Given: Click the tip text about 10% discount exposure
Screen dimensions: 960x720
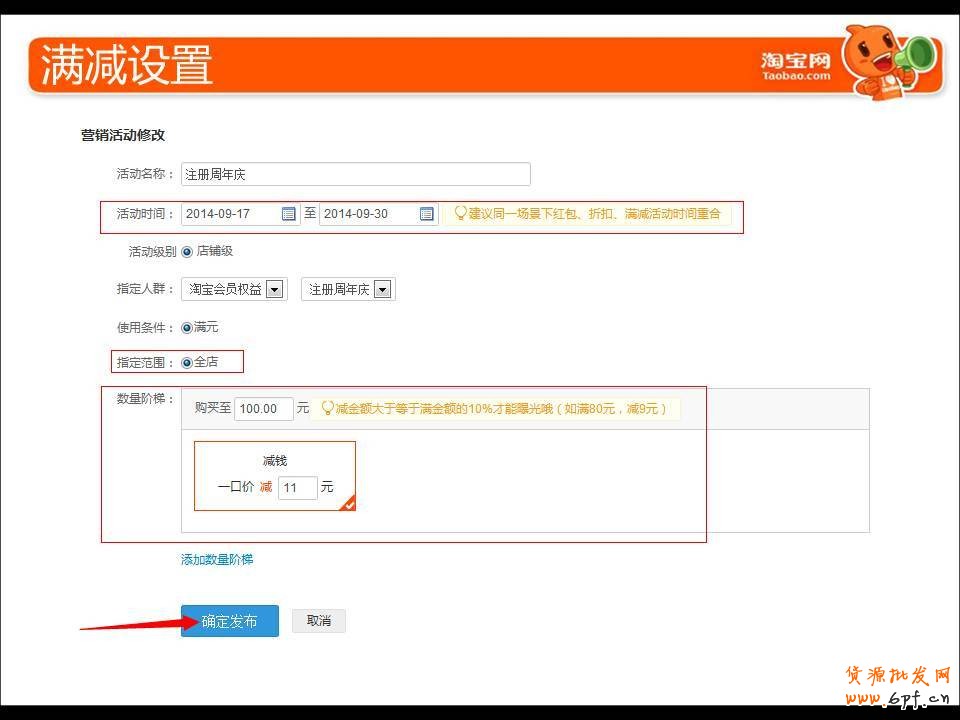Looking at the screenshot, I should [501, 408].
